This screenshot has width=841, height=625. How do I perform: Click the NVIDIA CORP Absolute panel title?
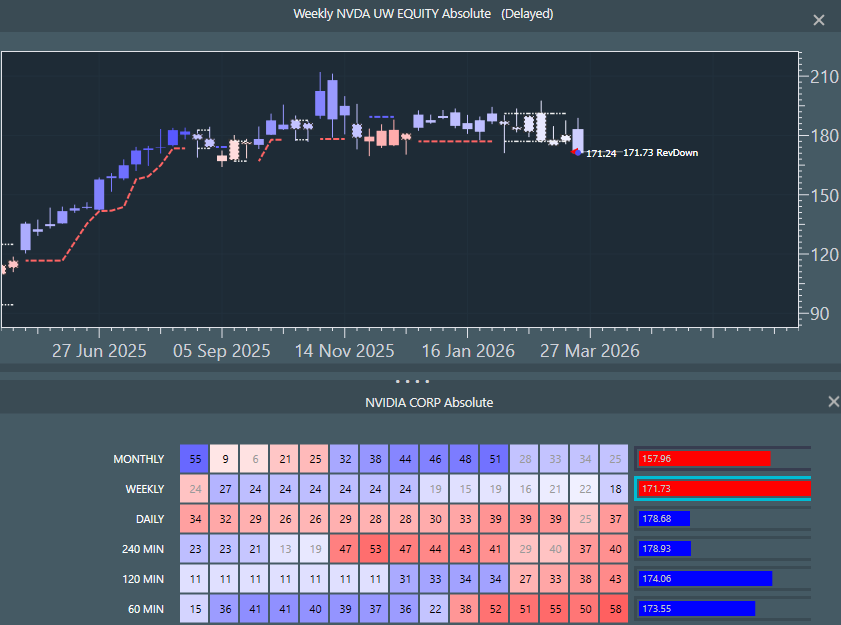pyautogui.click(x=429, y=402)
